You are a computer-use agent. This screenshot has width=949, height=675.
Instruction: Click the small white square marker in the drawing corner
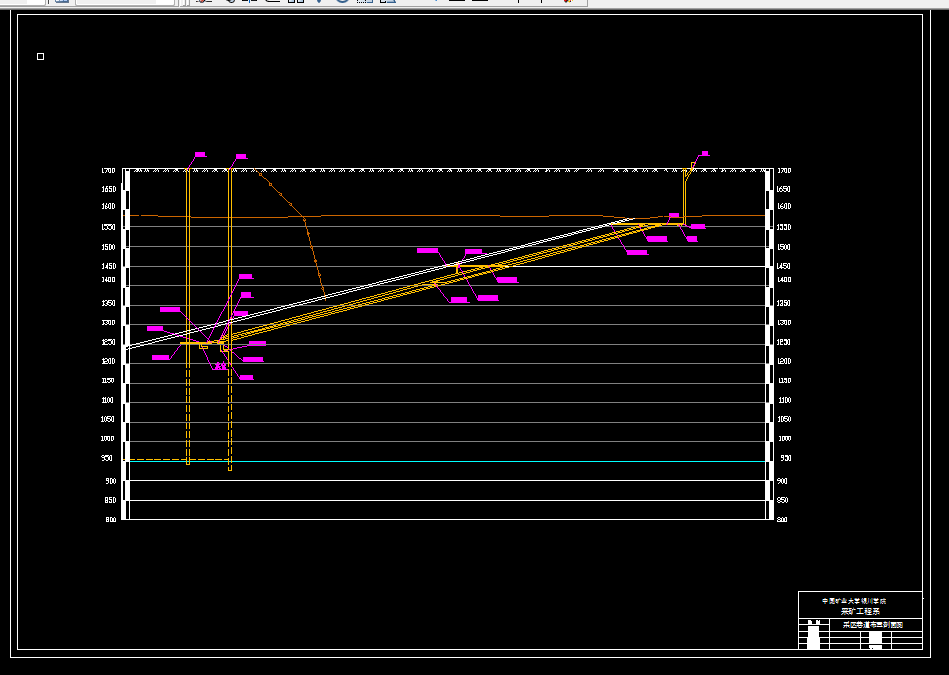[41, 56]
